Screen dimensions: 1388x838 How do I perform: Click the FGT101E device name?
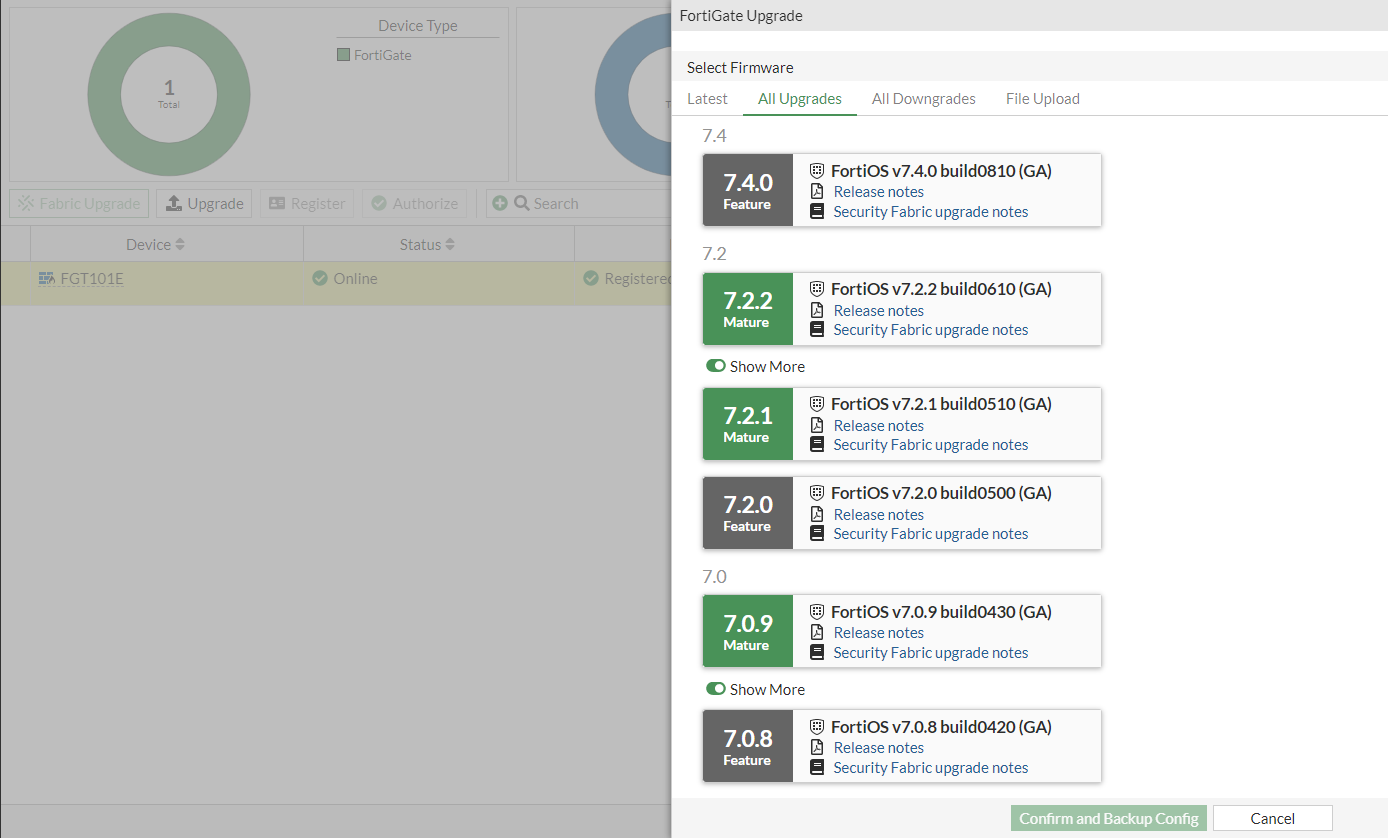[x=92, y=278]
